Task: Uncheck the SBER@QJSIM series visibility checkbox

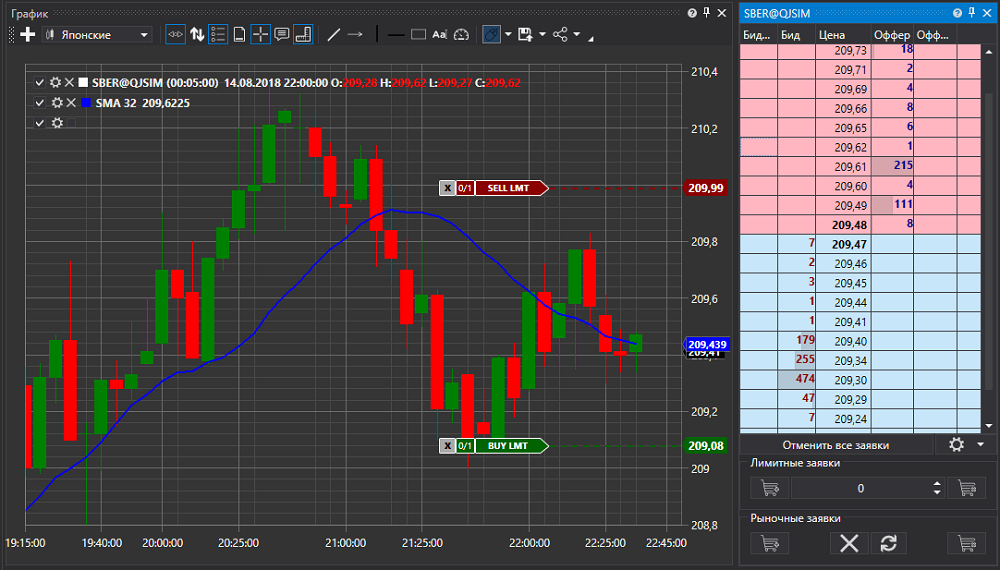Action: (40, 82)
